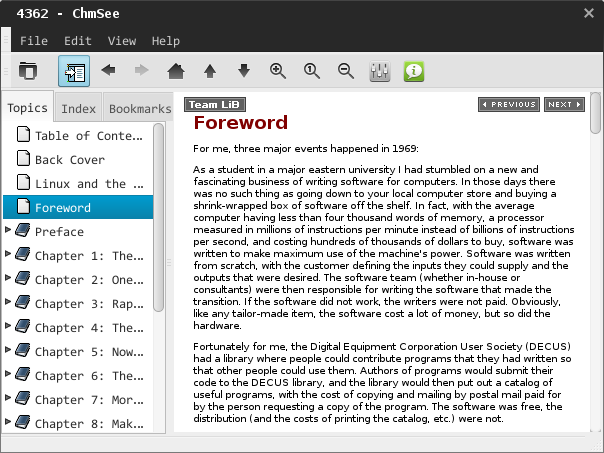Open 'Chapter 8: Mak...' topic text
604x453 pixels.
tap(89, 424)
